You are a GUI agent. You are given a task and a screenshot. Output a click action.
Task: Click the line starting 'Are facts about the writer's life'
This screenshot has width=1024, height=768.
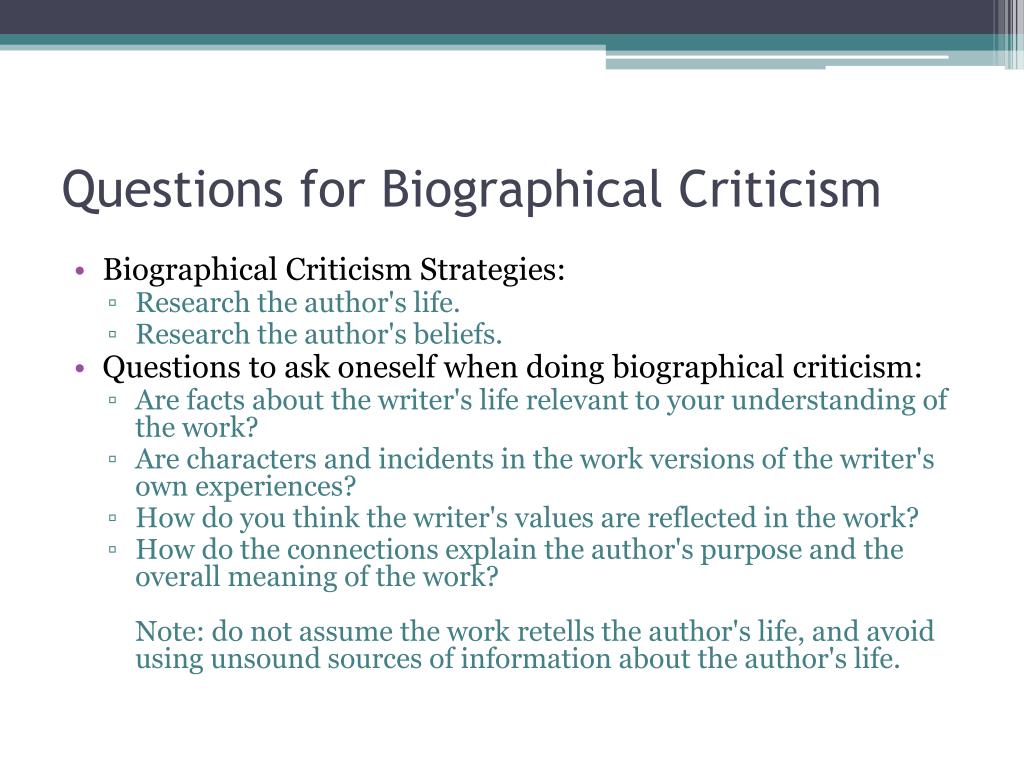coord(541,400)
